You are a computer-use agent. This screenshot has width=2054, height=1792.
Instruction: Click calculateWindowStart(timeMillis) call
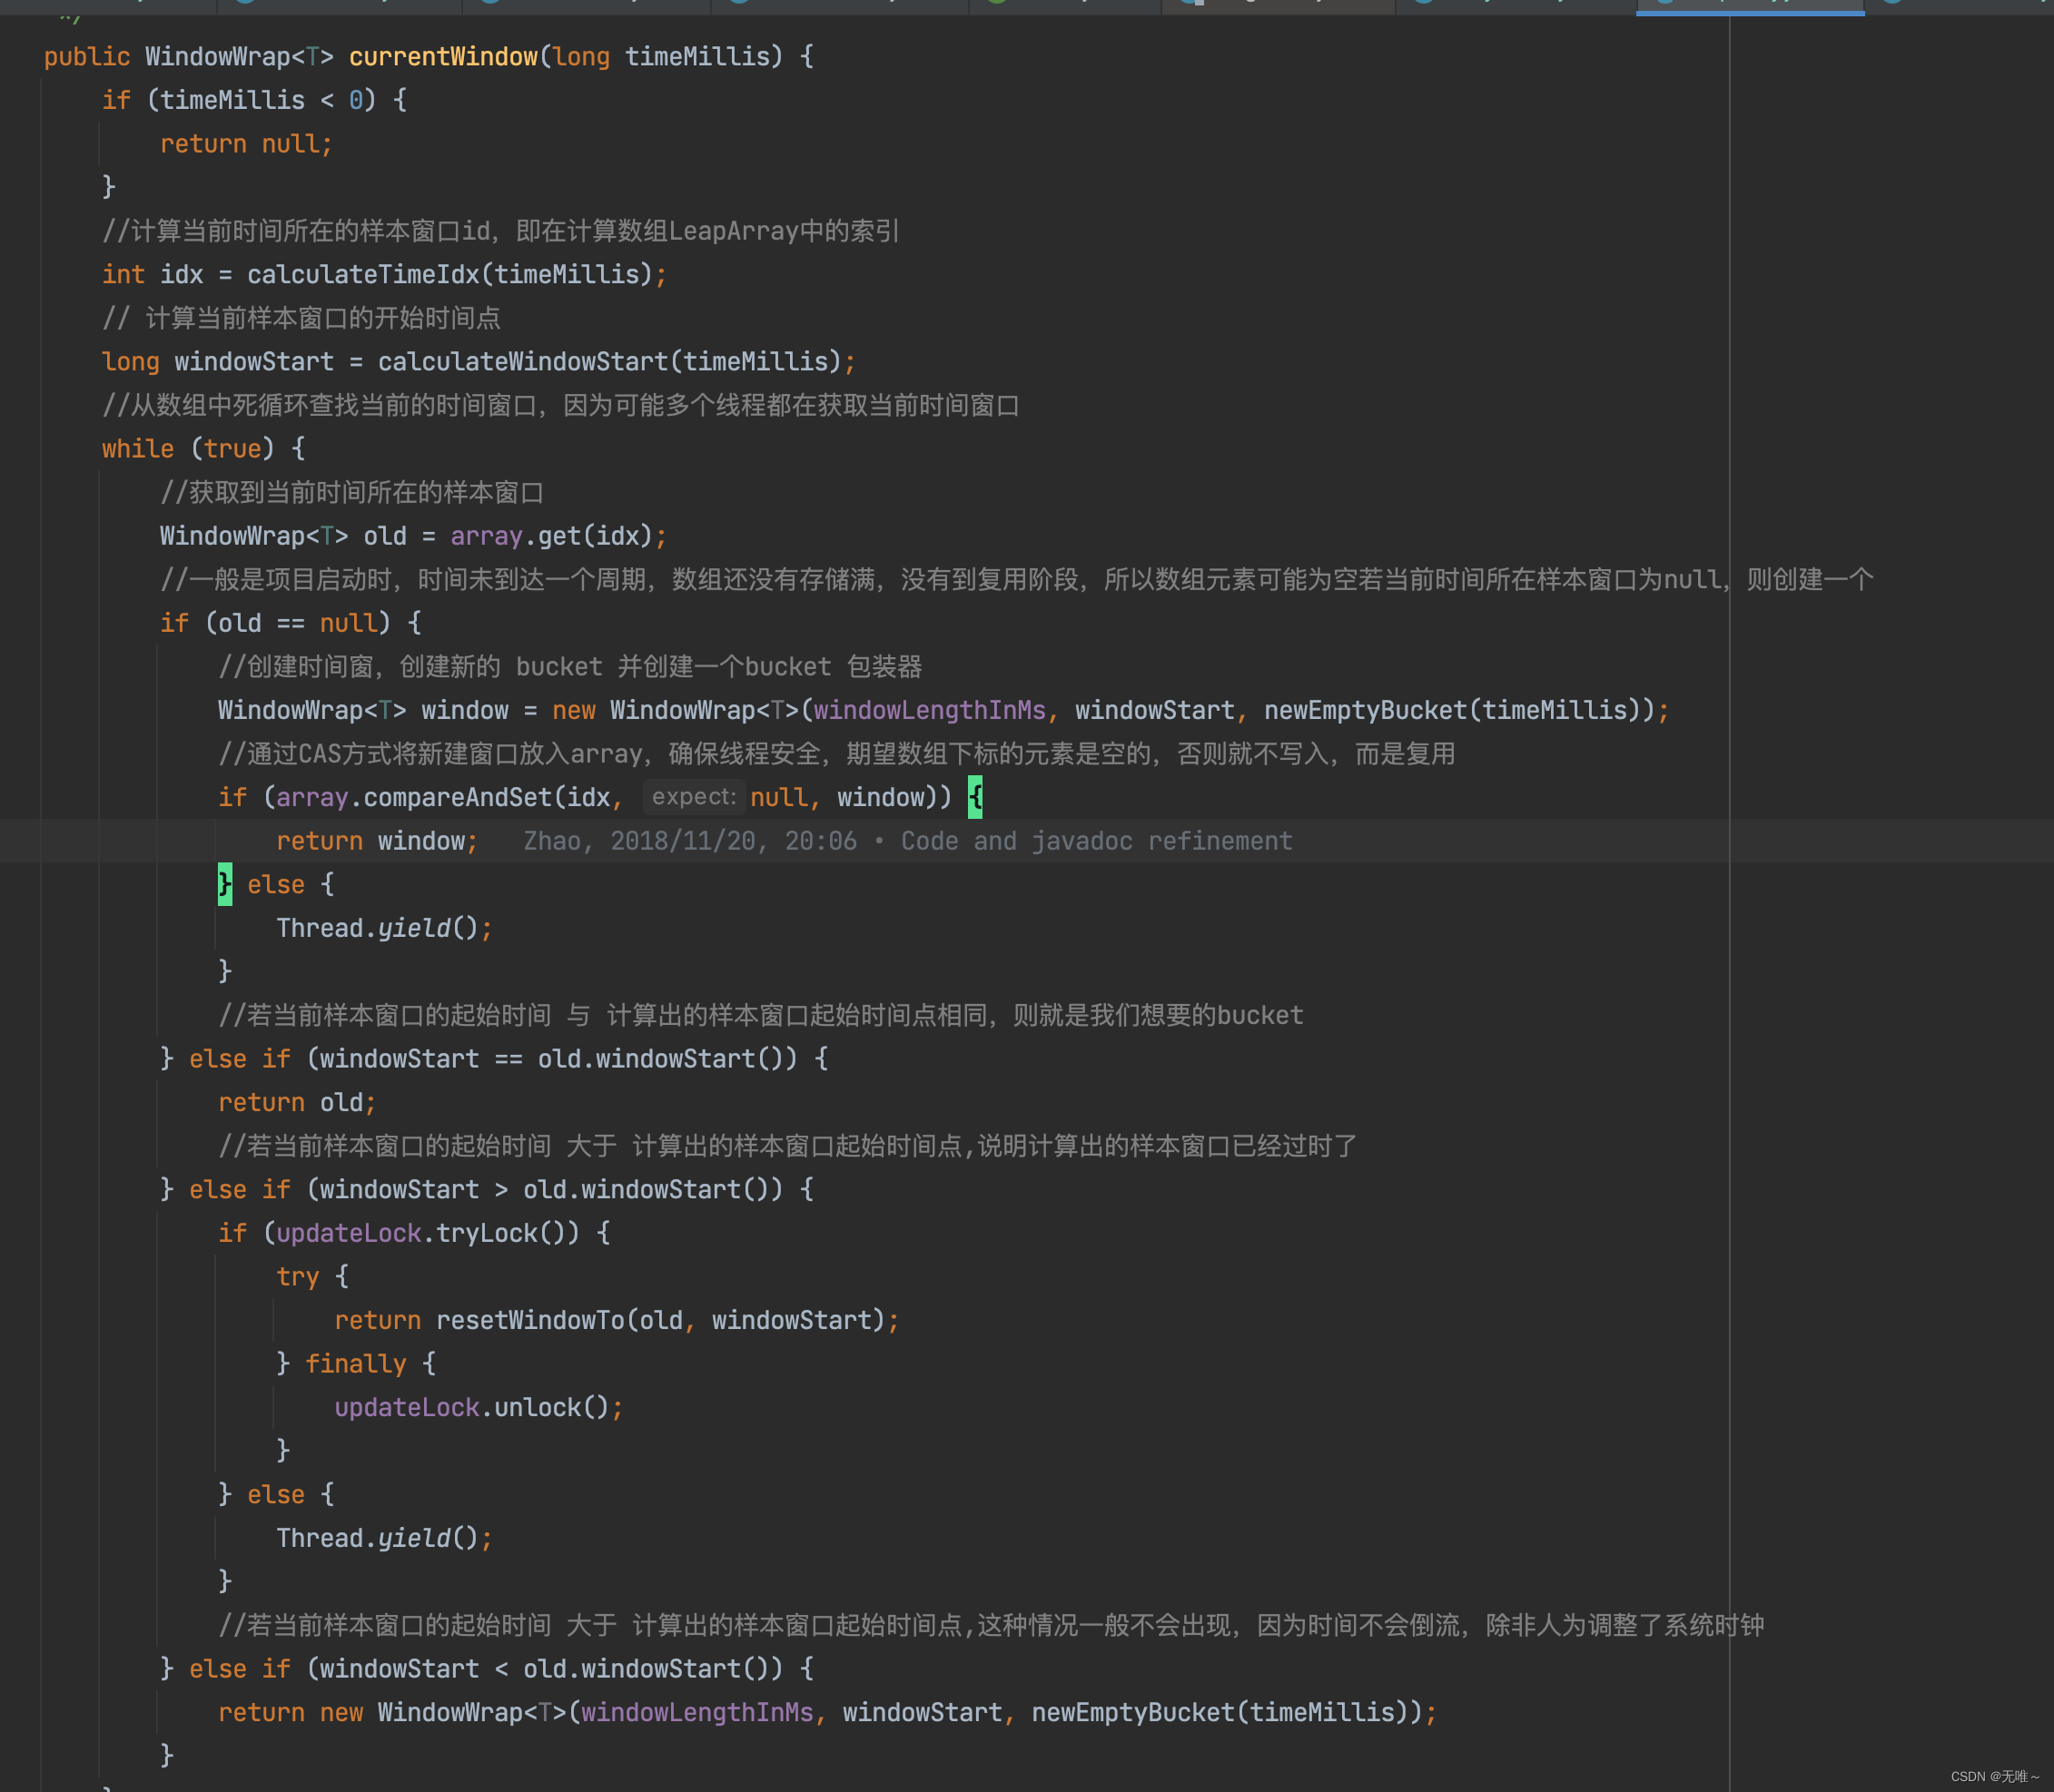pyautogui.click(x=610, y=361)
